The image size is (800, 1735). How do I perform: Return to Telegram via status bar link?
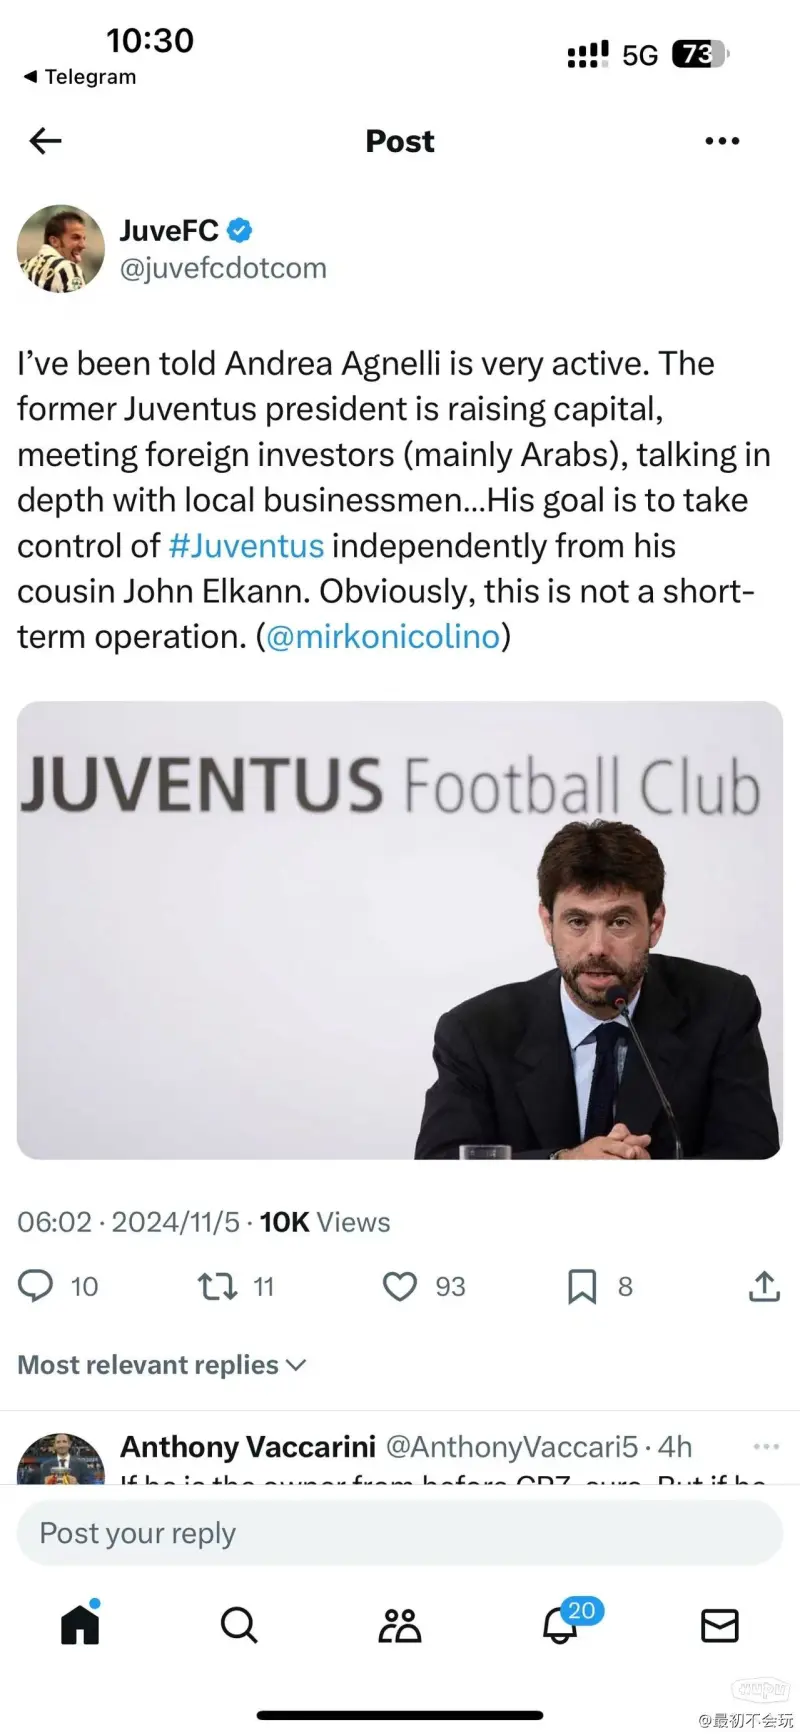tap(80, 77)
